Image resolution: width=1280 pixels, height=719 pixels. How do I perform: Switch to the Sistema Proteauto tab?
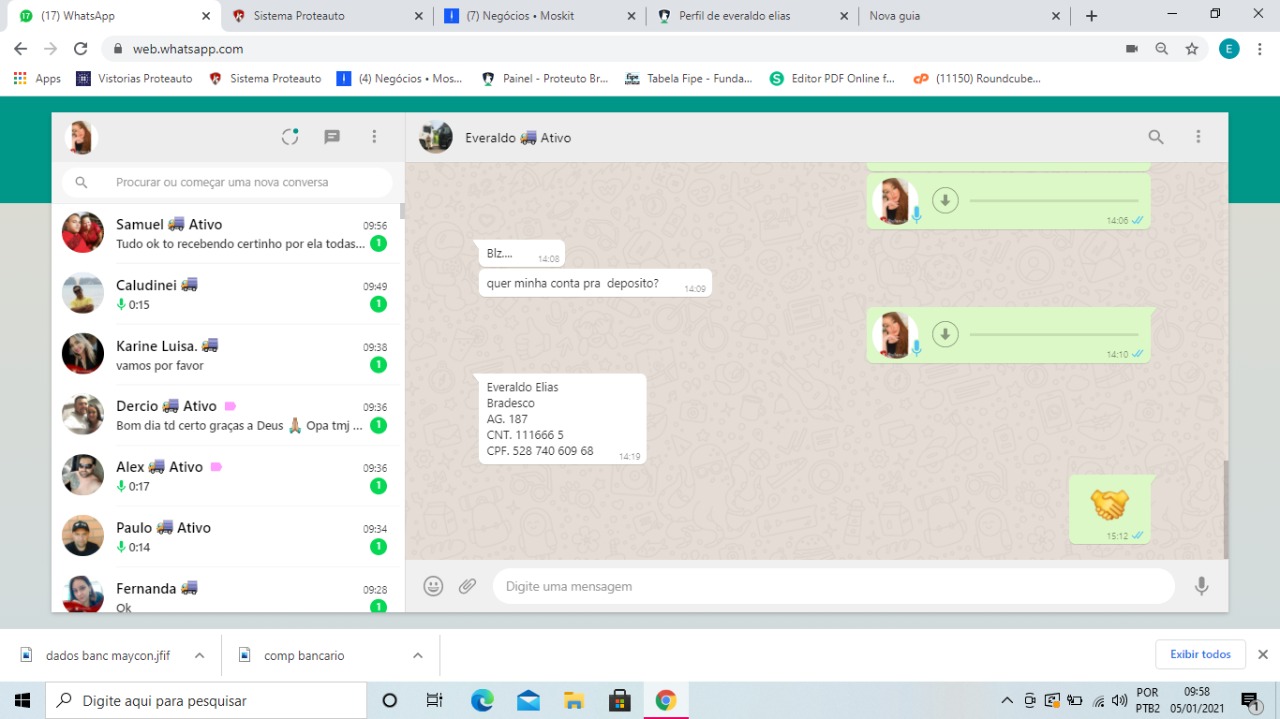click(x=320, y=16)
